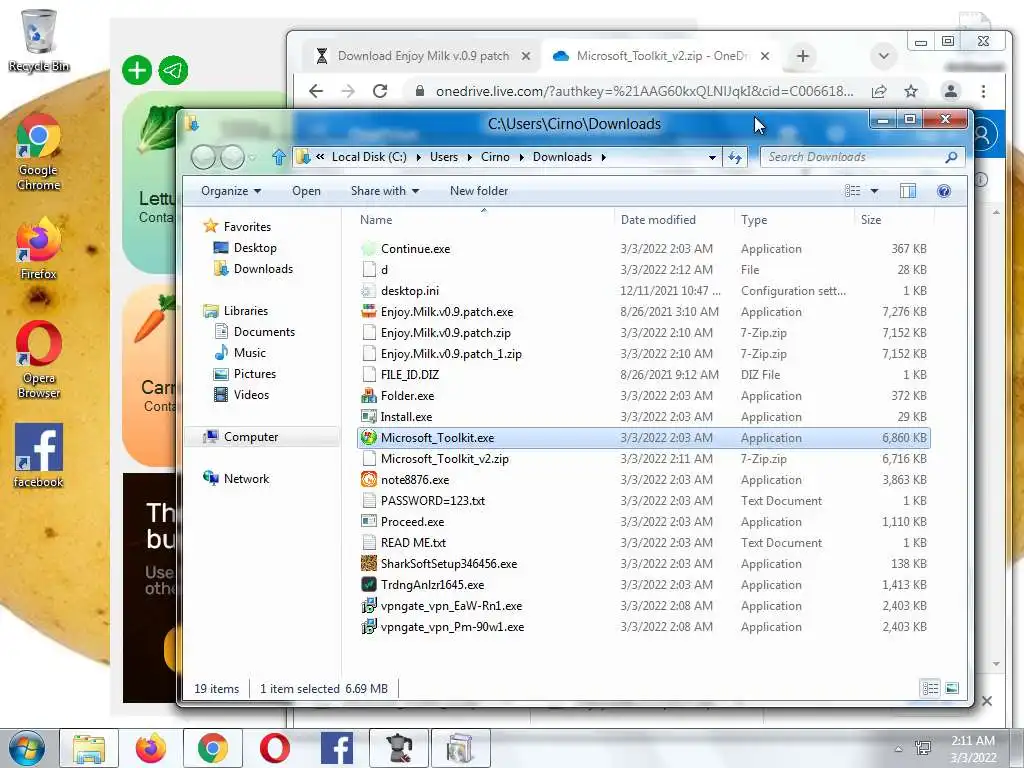
Task: Open the Share with dropdown
Action: pyautogui.click(x=385, y=191)
